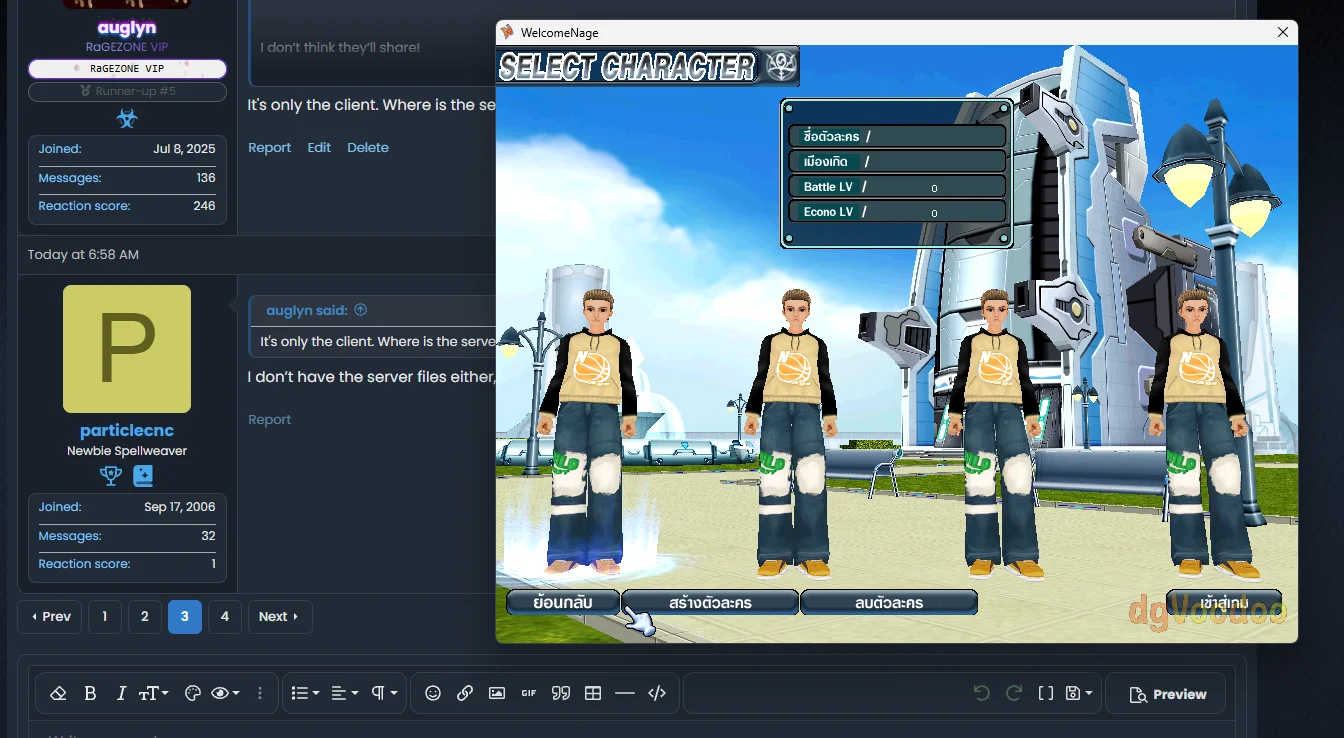Open the smilies picker
The height and width of the screenshot is (738, 1344).
[x=433, y=693]
